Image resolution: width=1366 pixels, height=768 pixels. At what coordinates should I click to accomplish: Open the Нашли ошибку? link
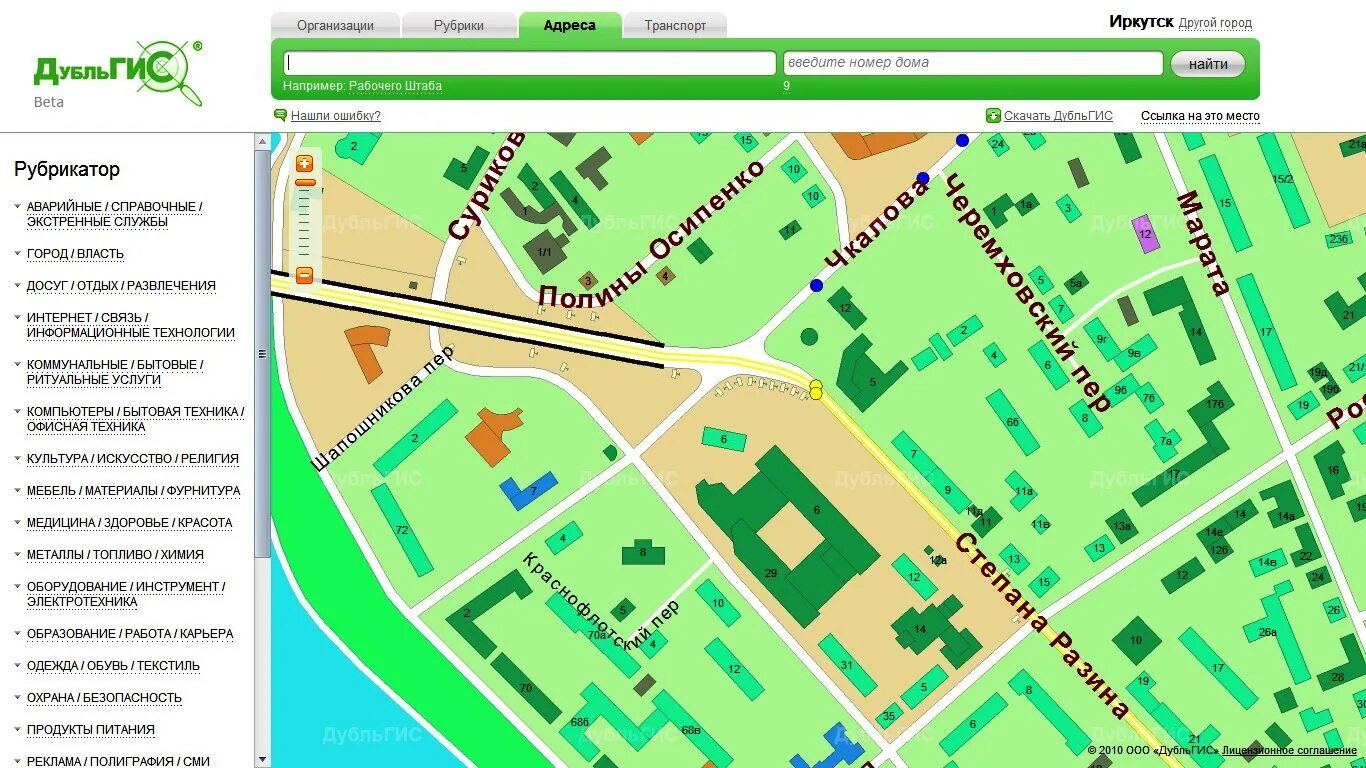[336, 116]
